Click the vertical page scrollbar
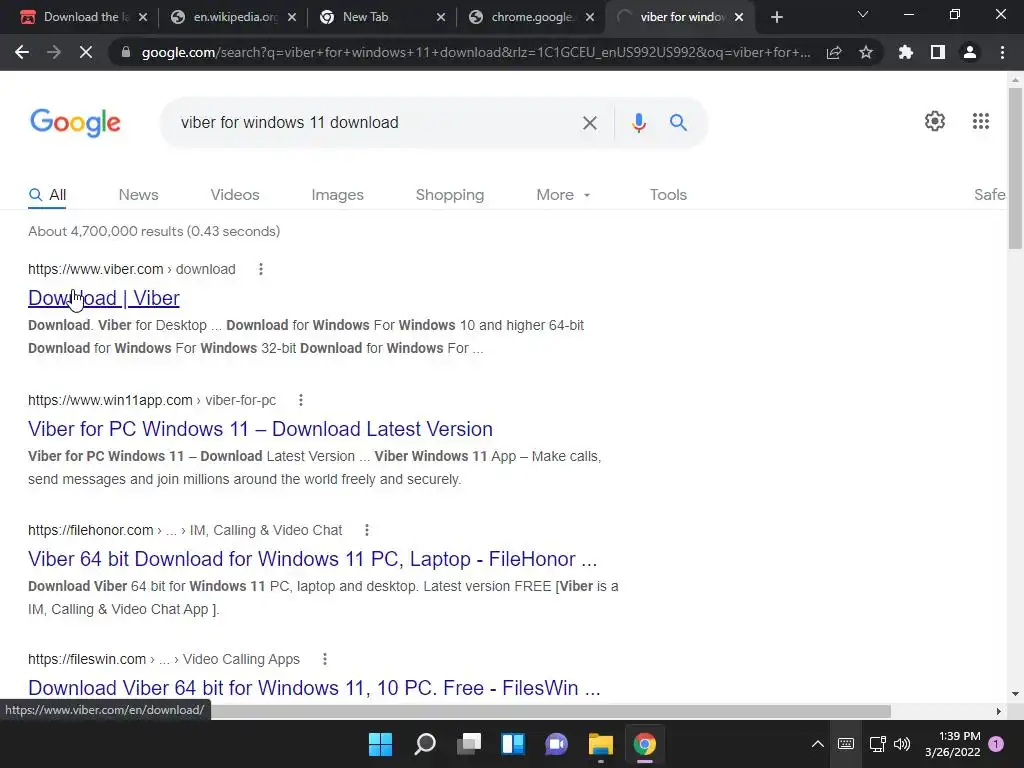This screenshot has width=1024, height=768. [x=1014, y=168]
